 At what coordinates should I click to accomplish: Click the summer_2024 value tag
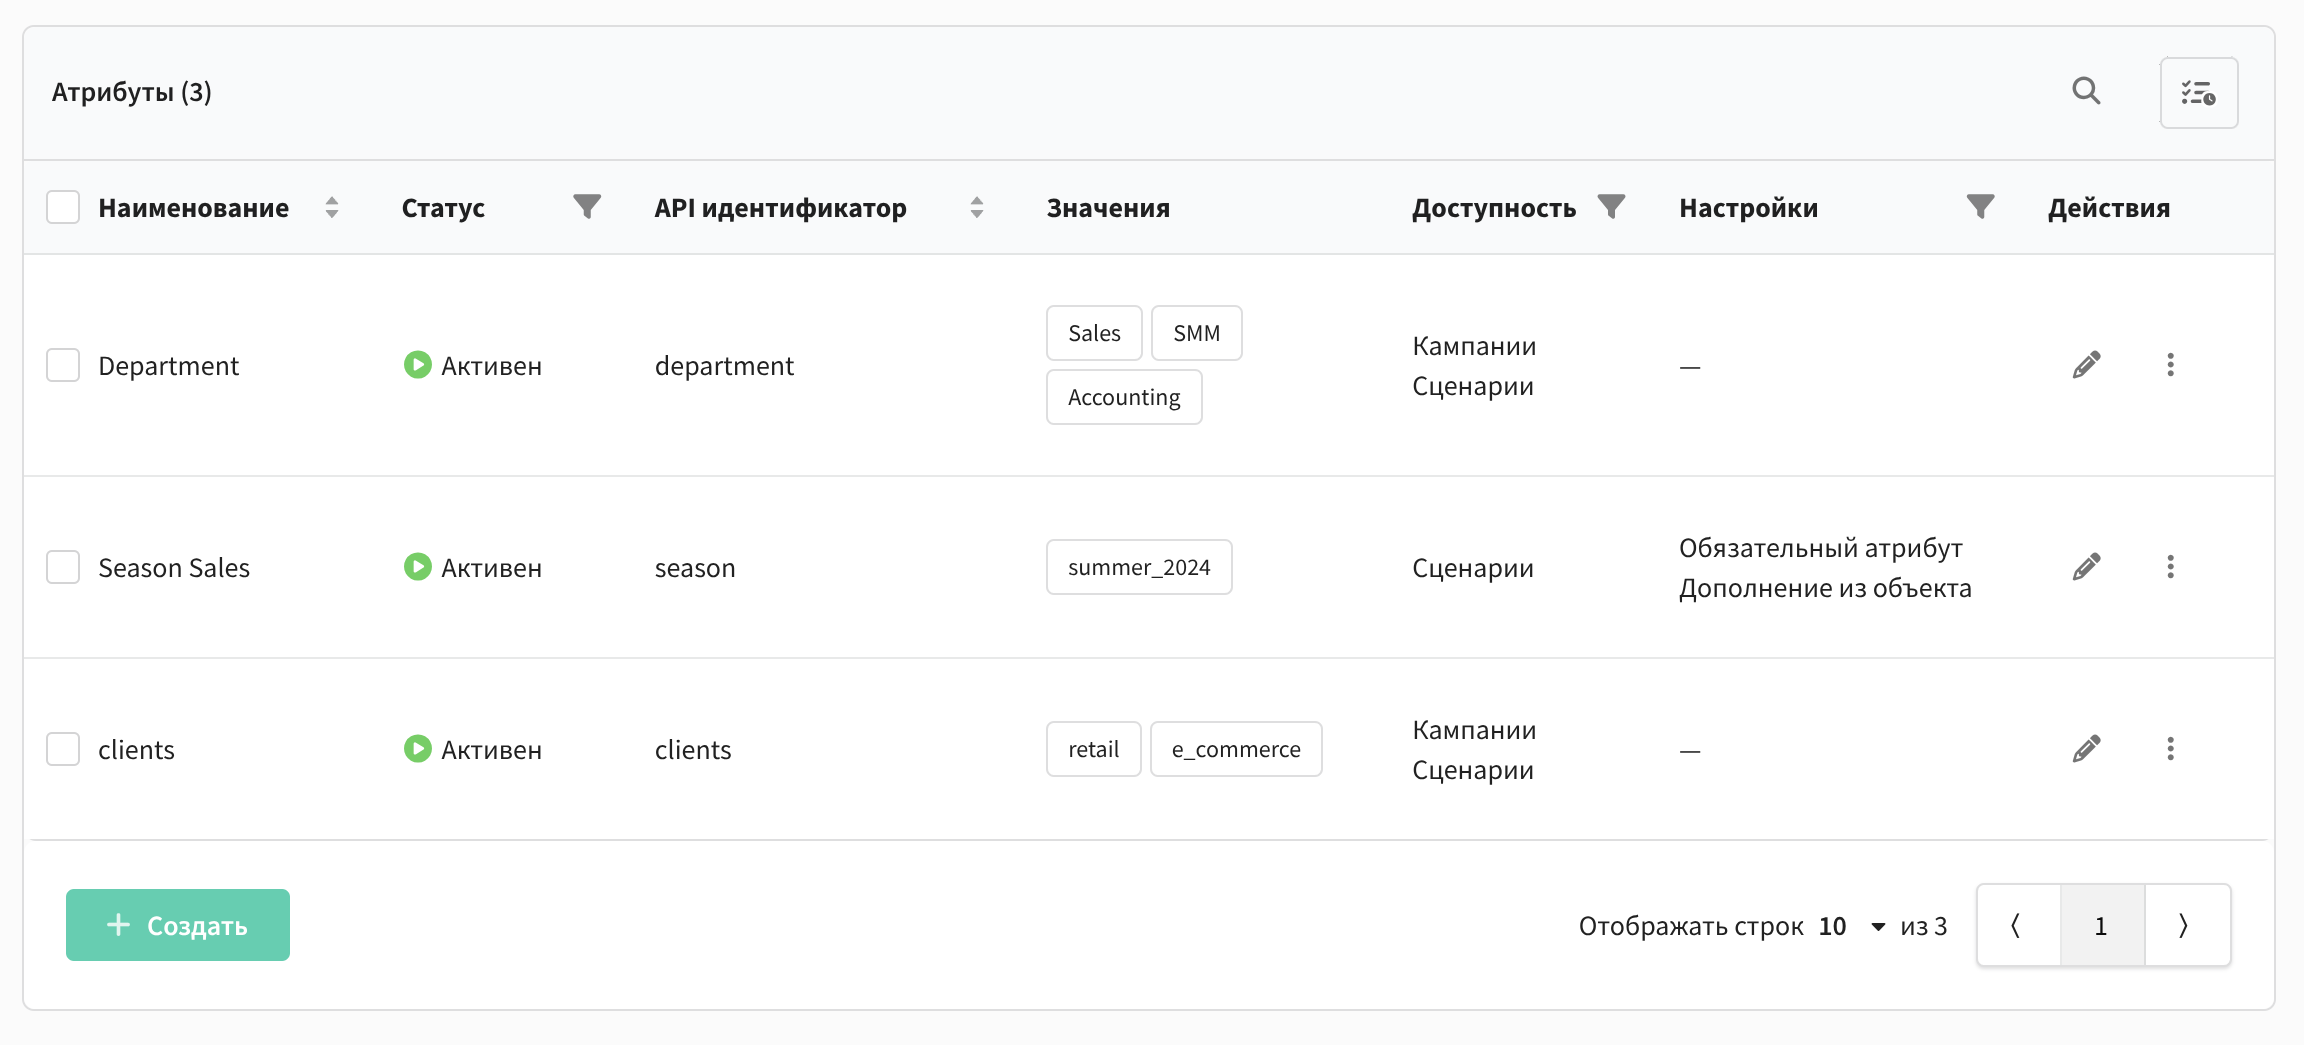coord(1139,567)
